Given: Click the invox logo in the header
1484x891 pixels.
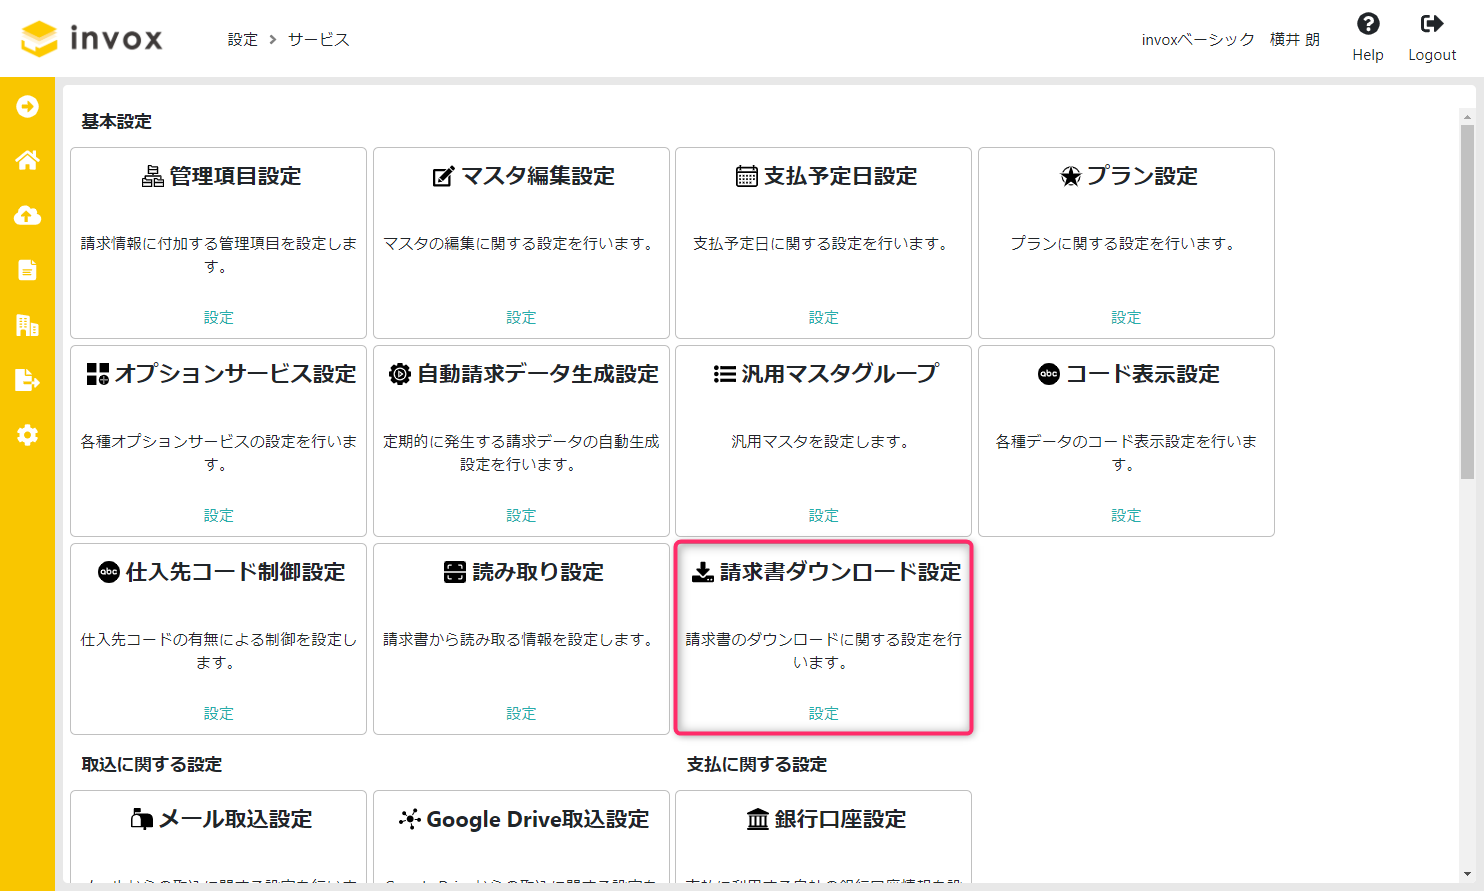Looking at the screenshot, I should tap(90, 38).
